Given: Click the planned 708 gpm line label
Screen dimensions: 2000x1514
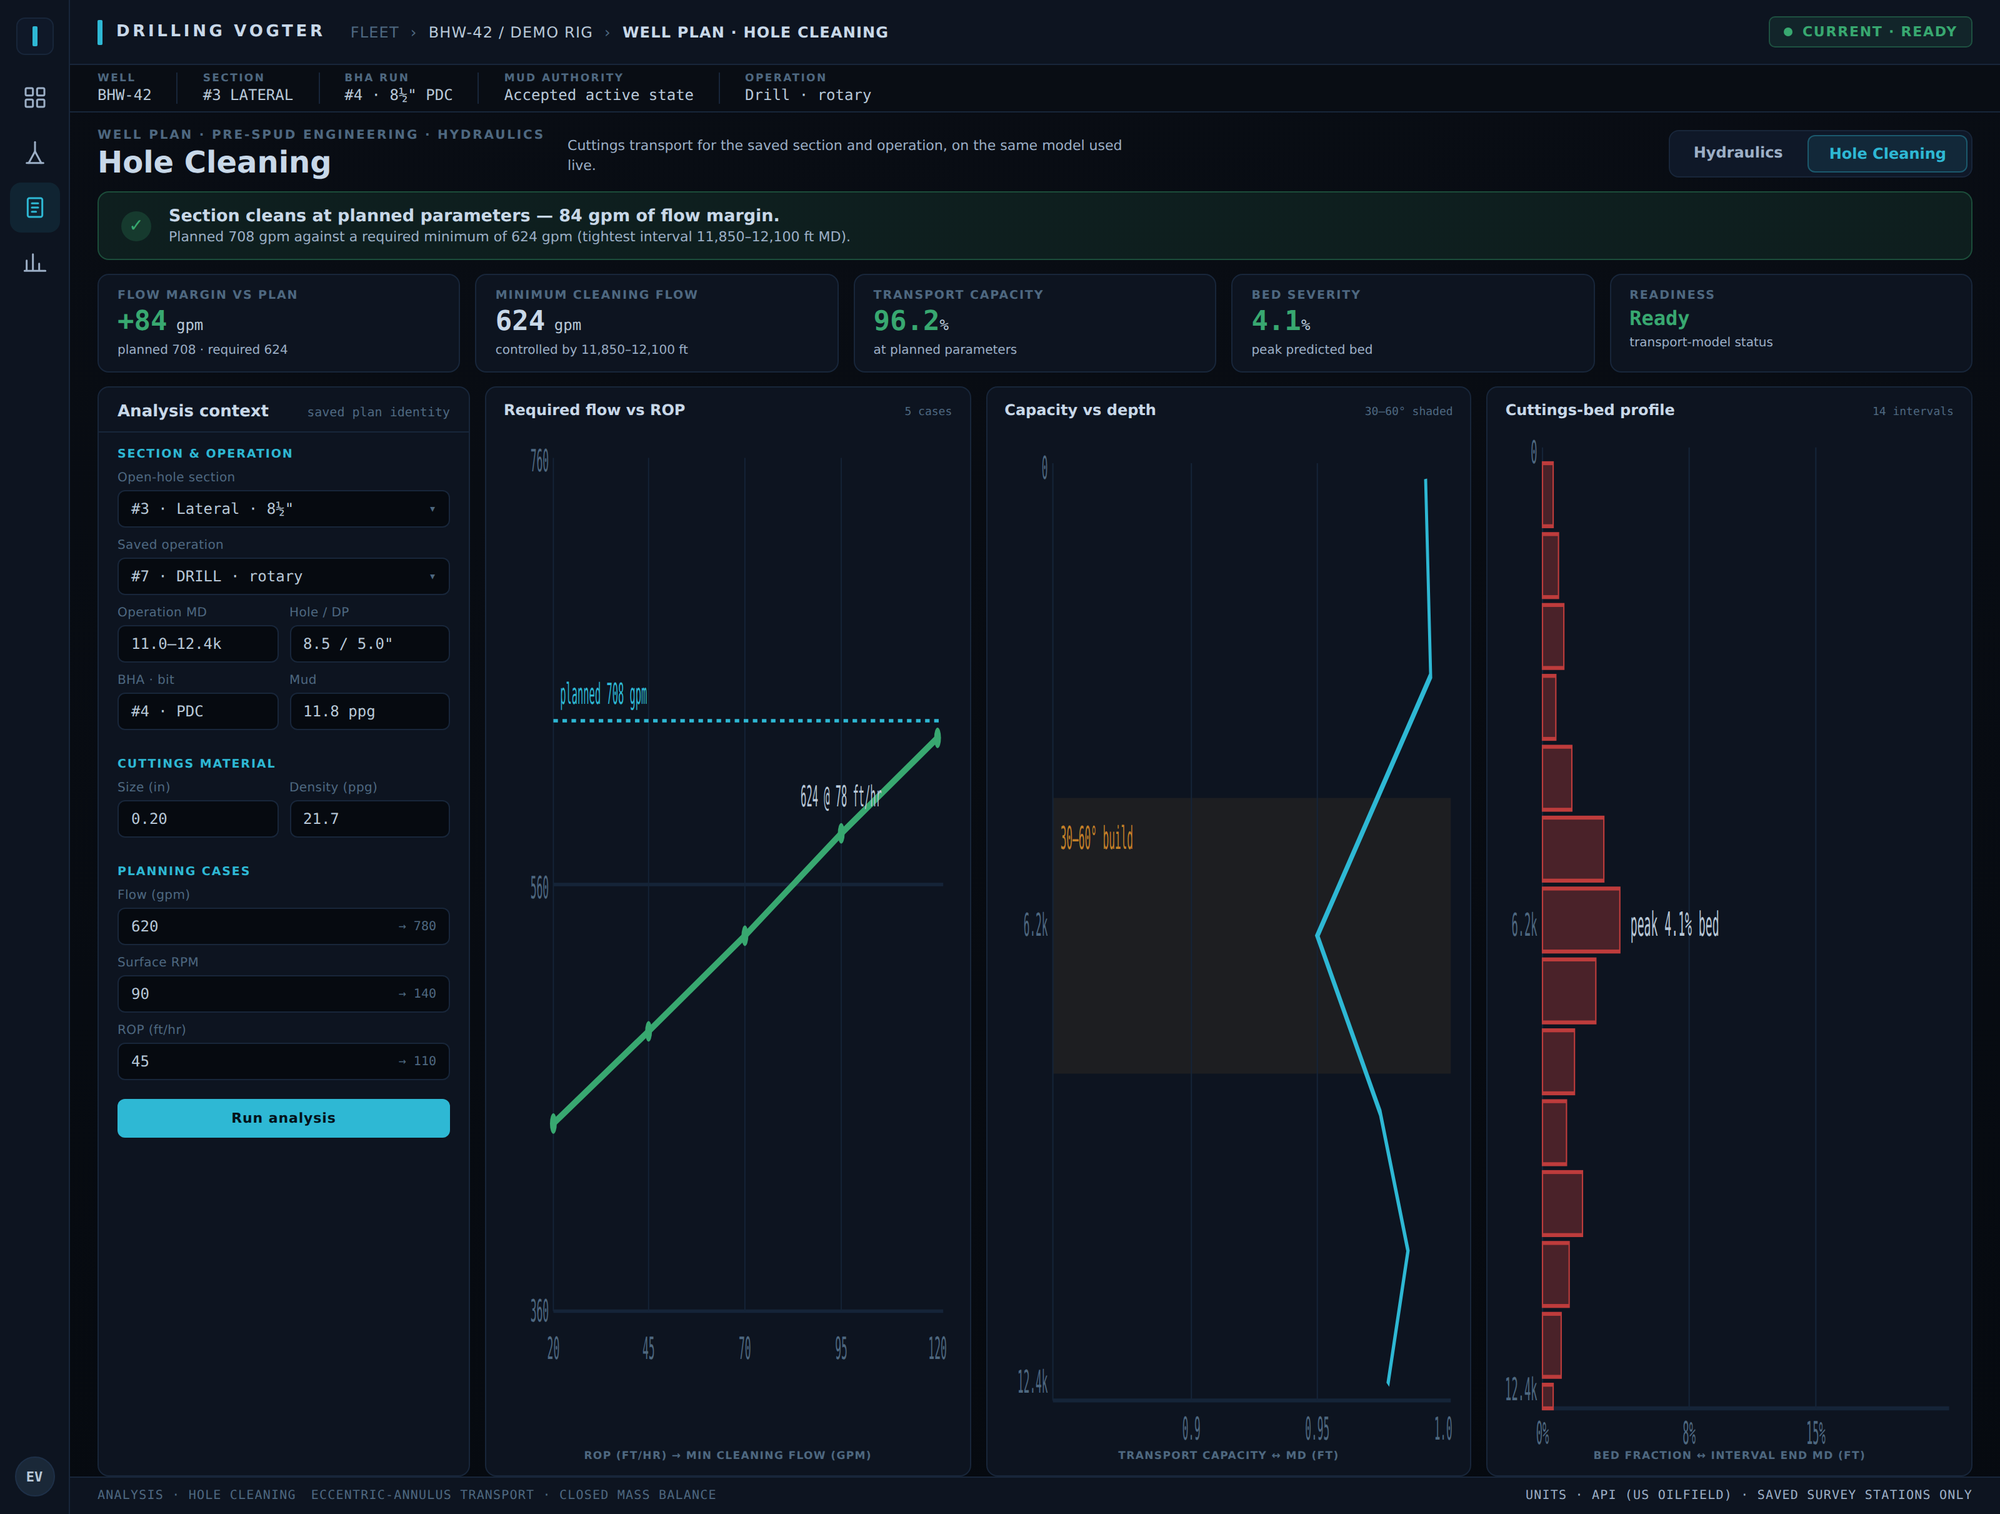Looking at the screenshot, I should pos(603,694).
